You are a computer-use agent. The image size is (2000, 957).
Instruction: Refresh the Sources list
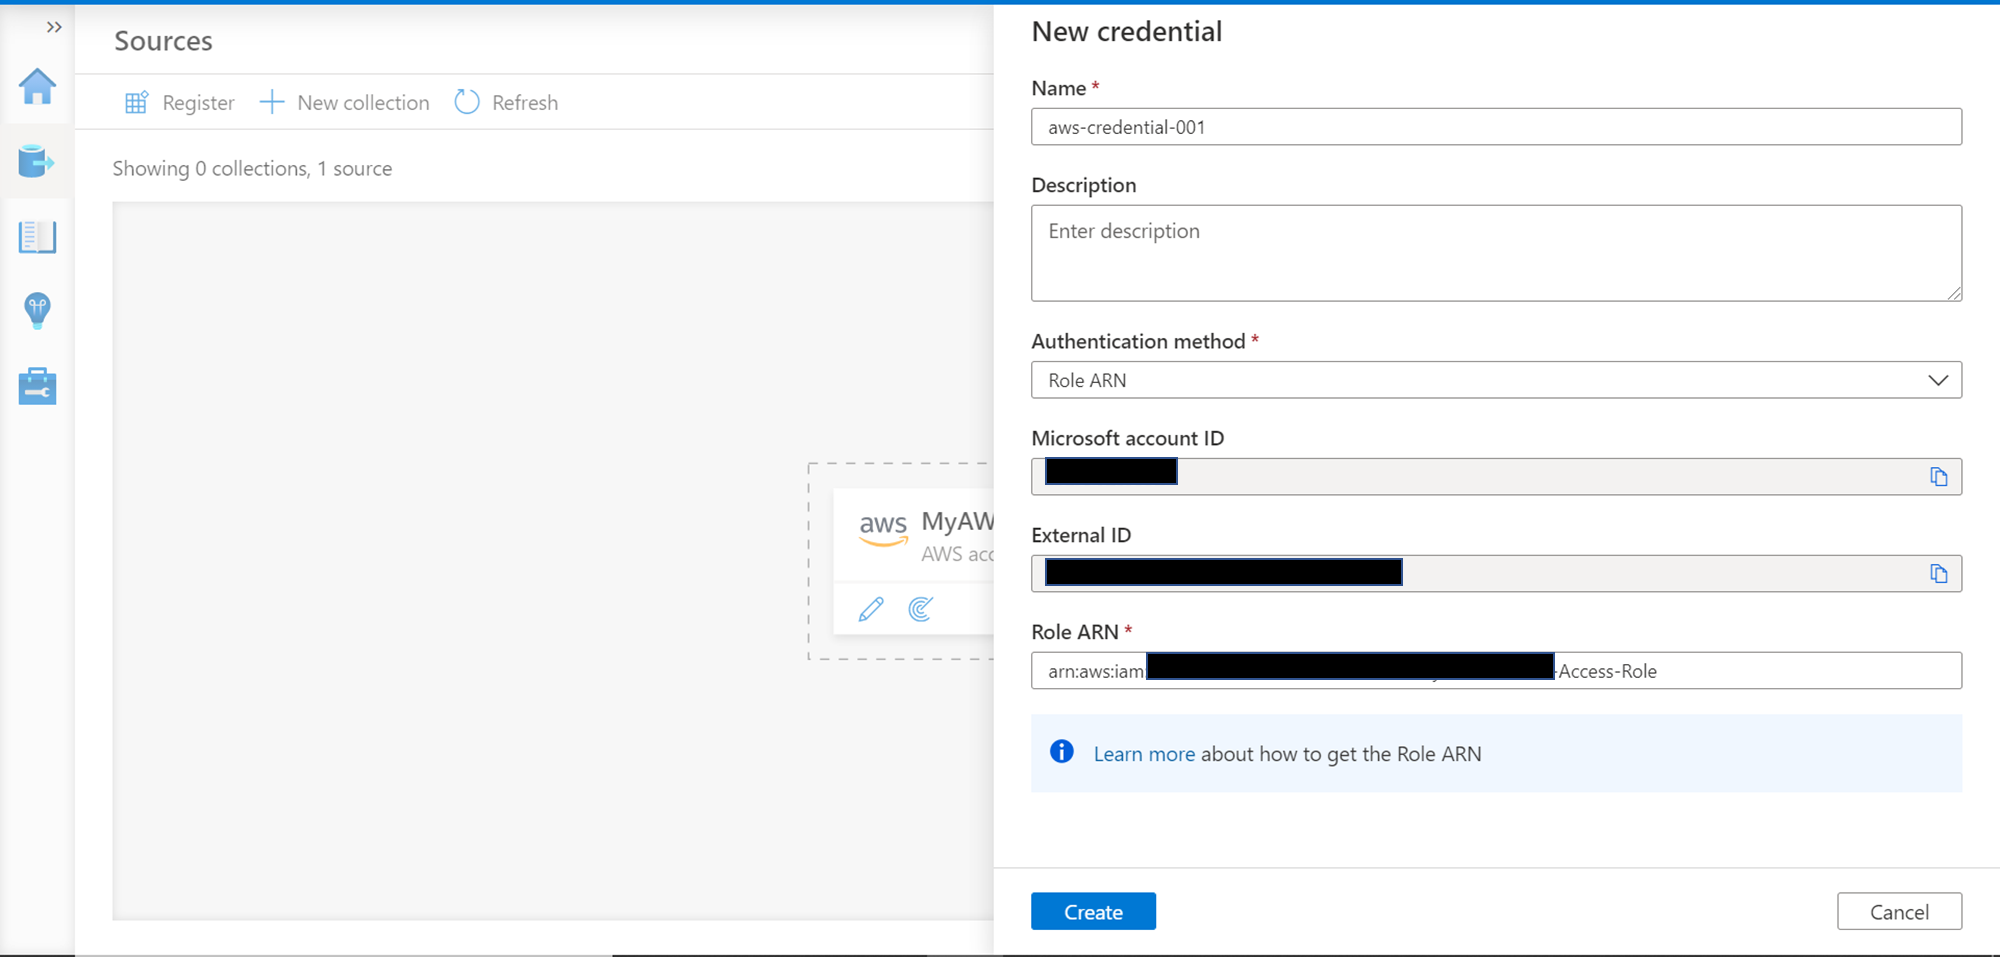click(x=506, y=103)
